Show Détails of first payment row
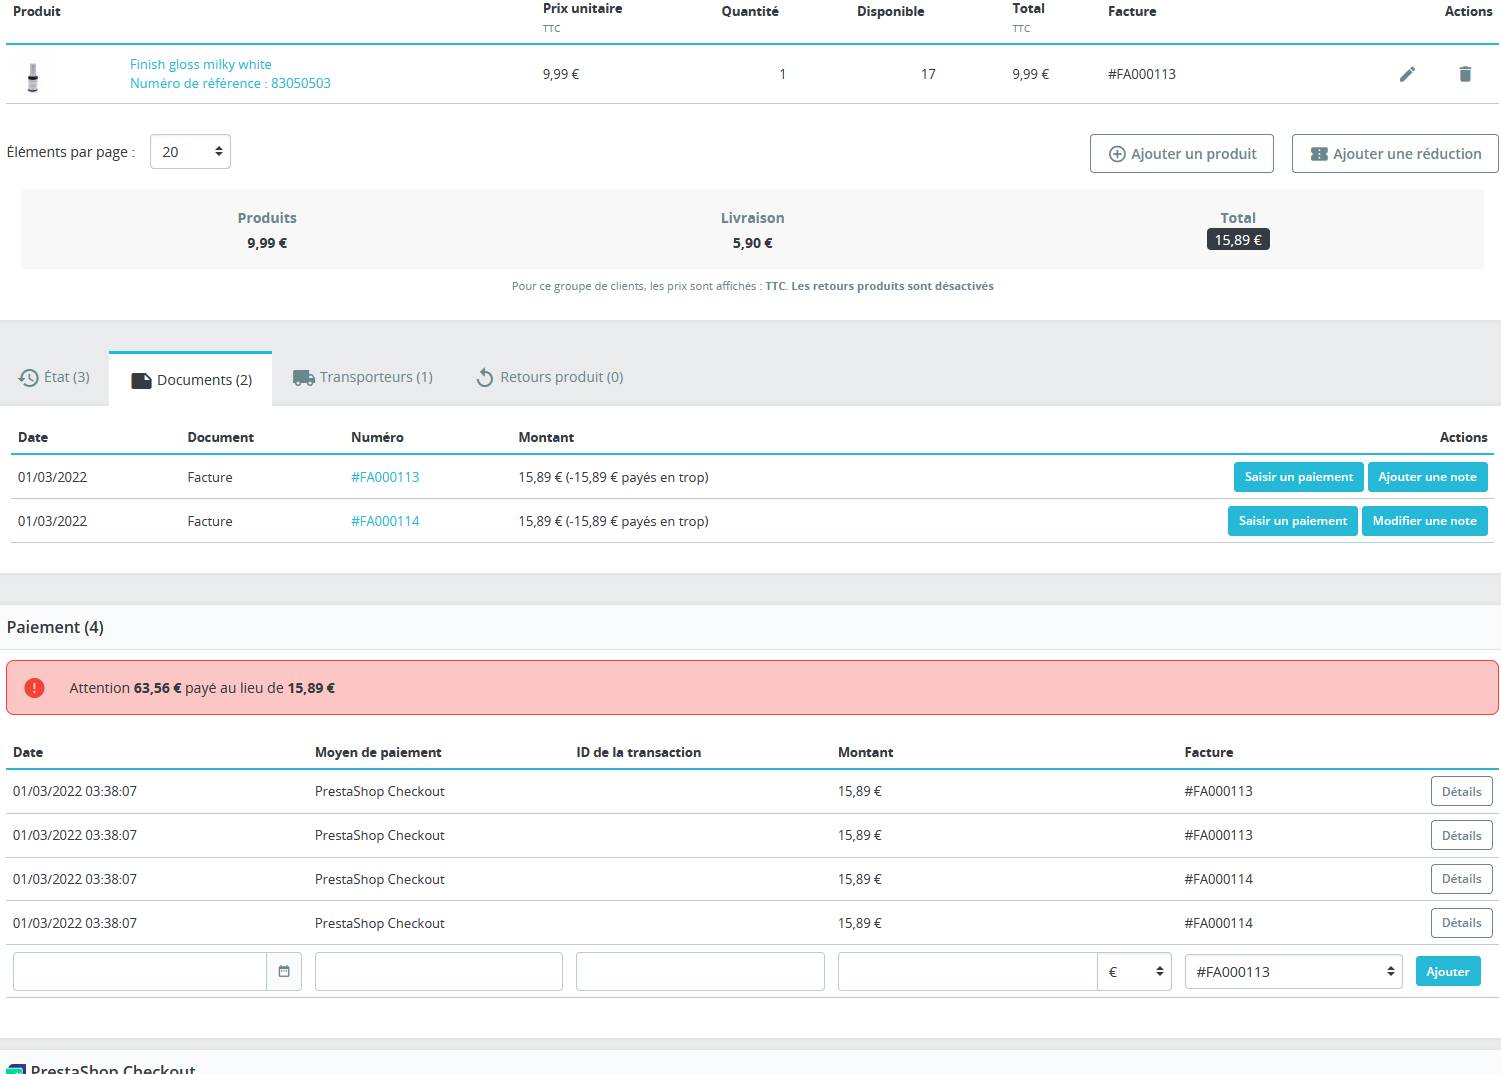 click(1461, 791)
